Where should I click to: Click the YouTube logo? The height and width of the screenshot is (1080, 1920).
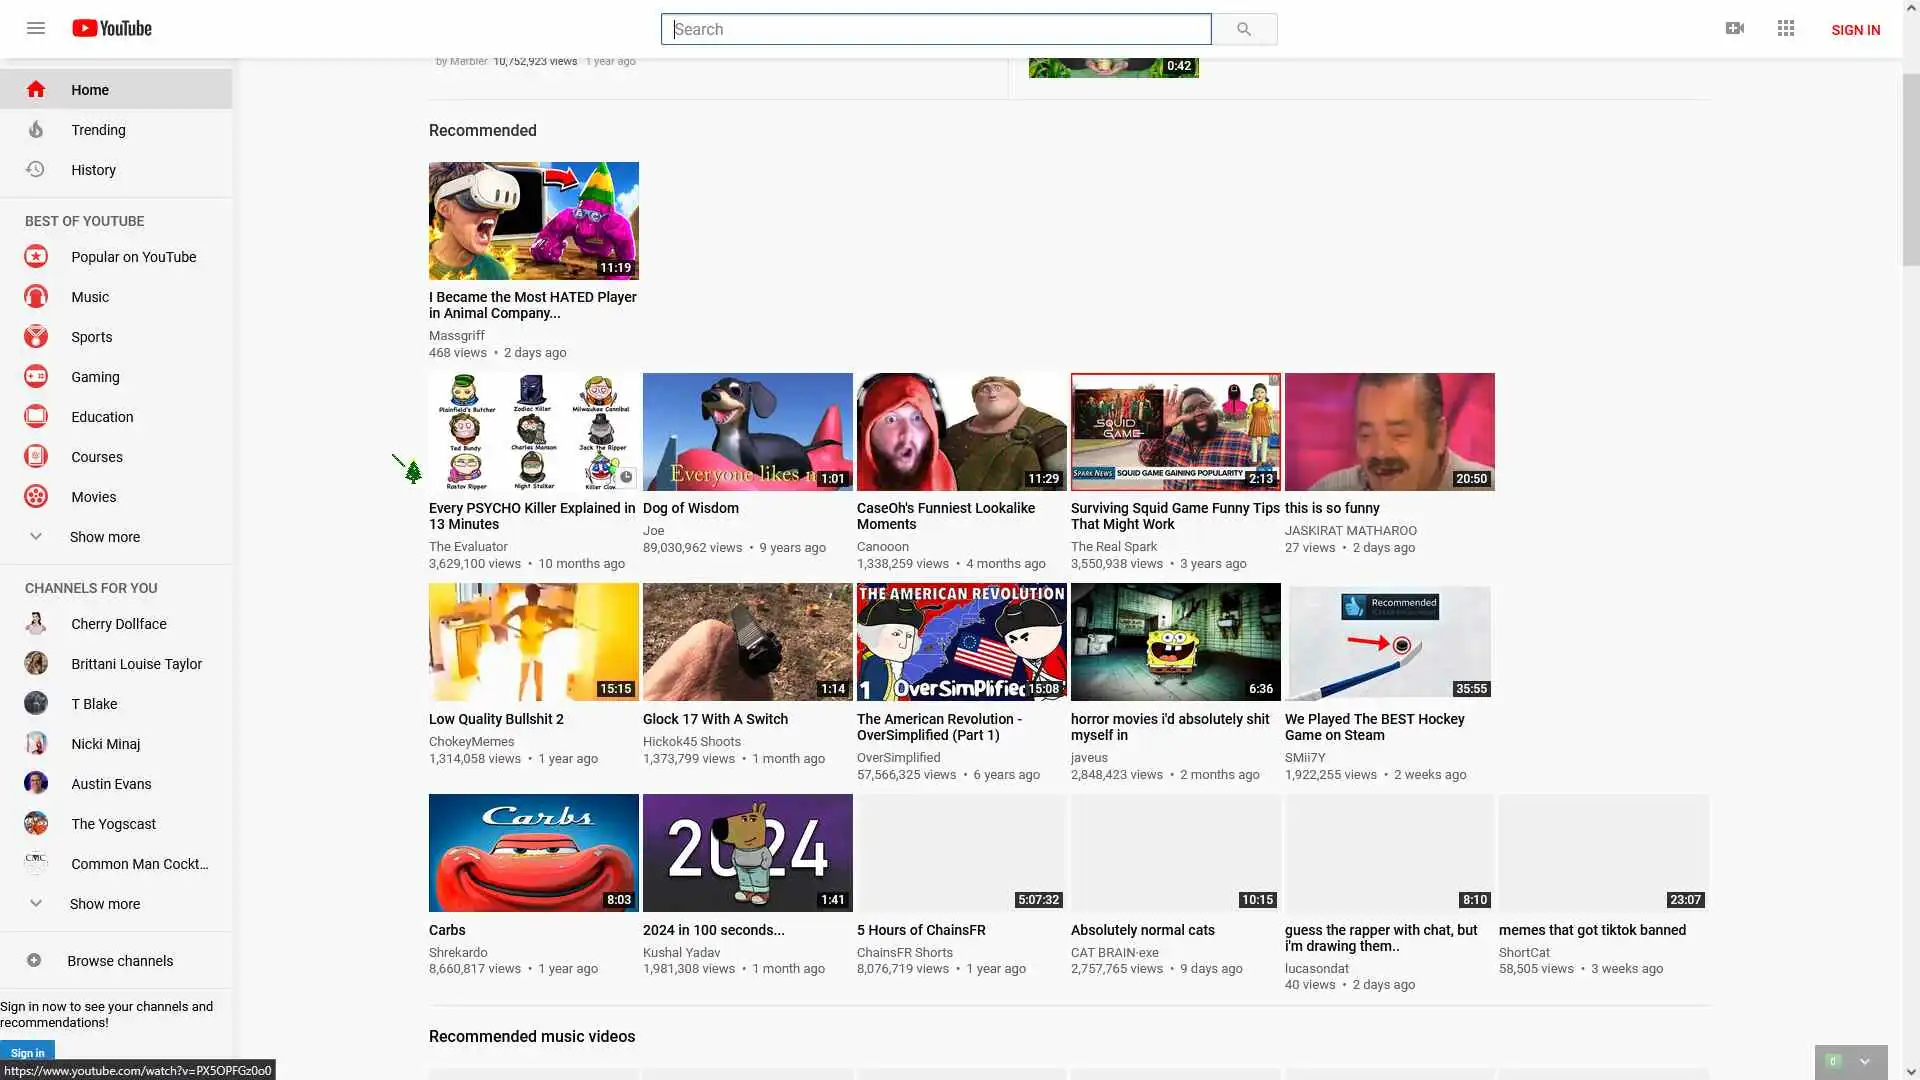[x=112, y=28]
